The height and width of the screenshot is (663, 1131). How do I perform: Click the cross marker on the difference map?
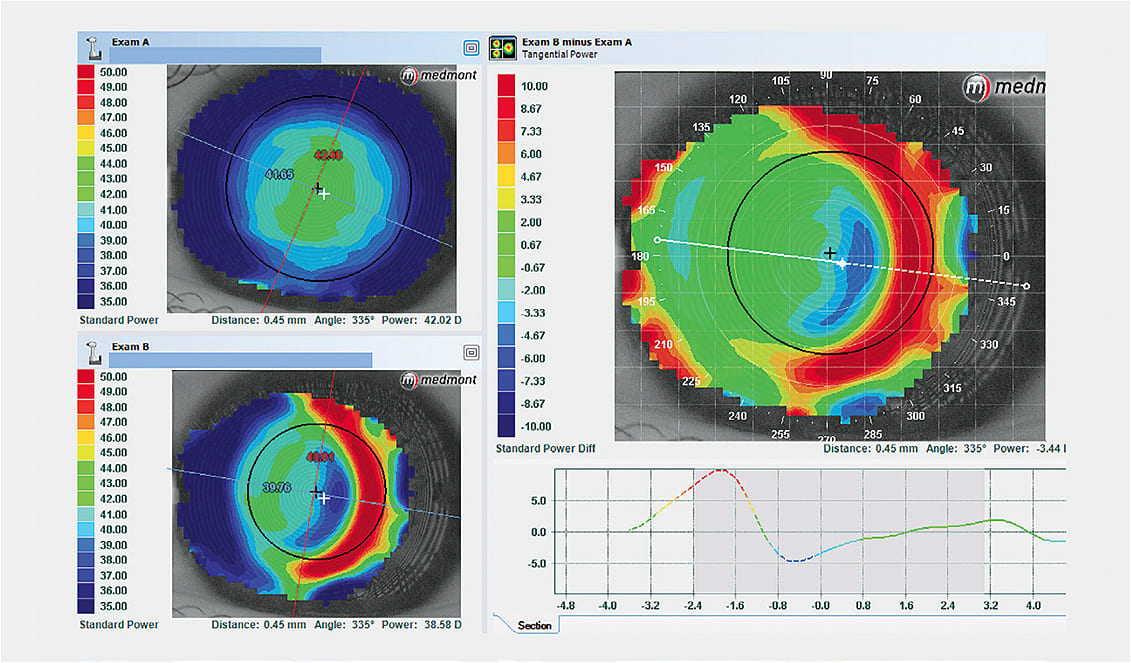(x=831, y=254)
